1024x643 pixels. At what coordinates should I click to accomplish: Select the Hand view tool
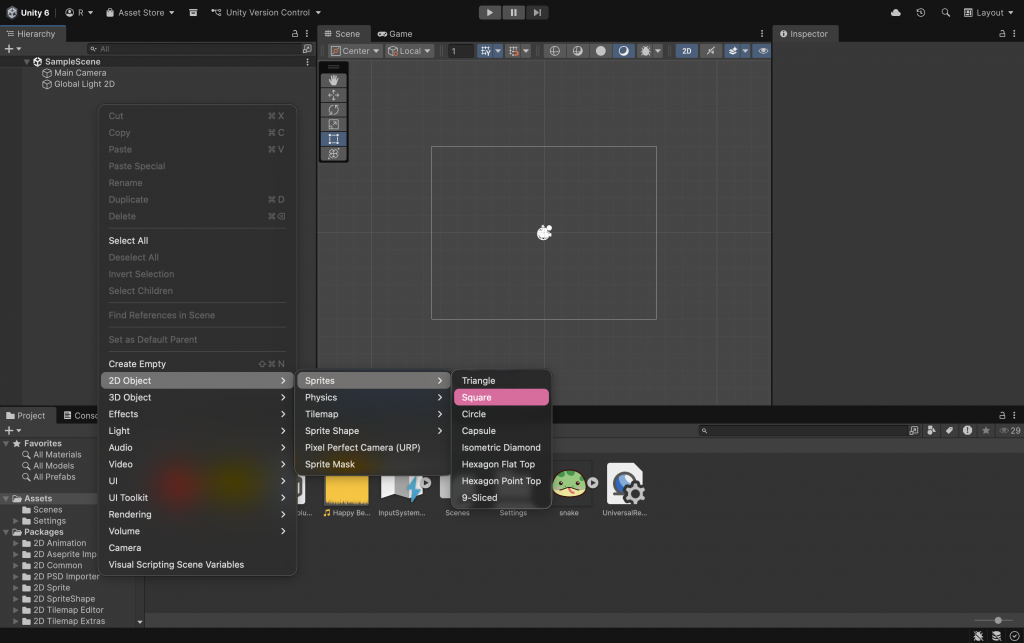pos(333,80)
